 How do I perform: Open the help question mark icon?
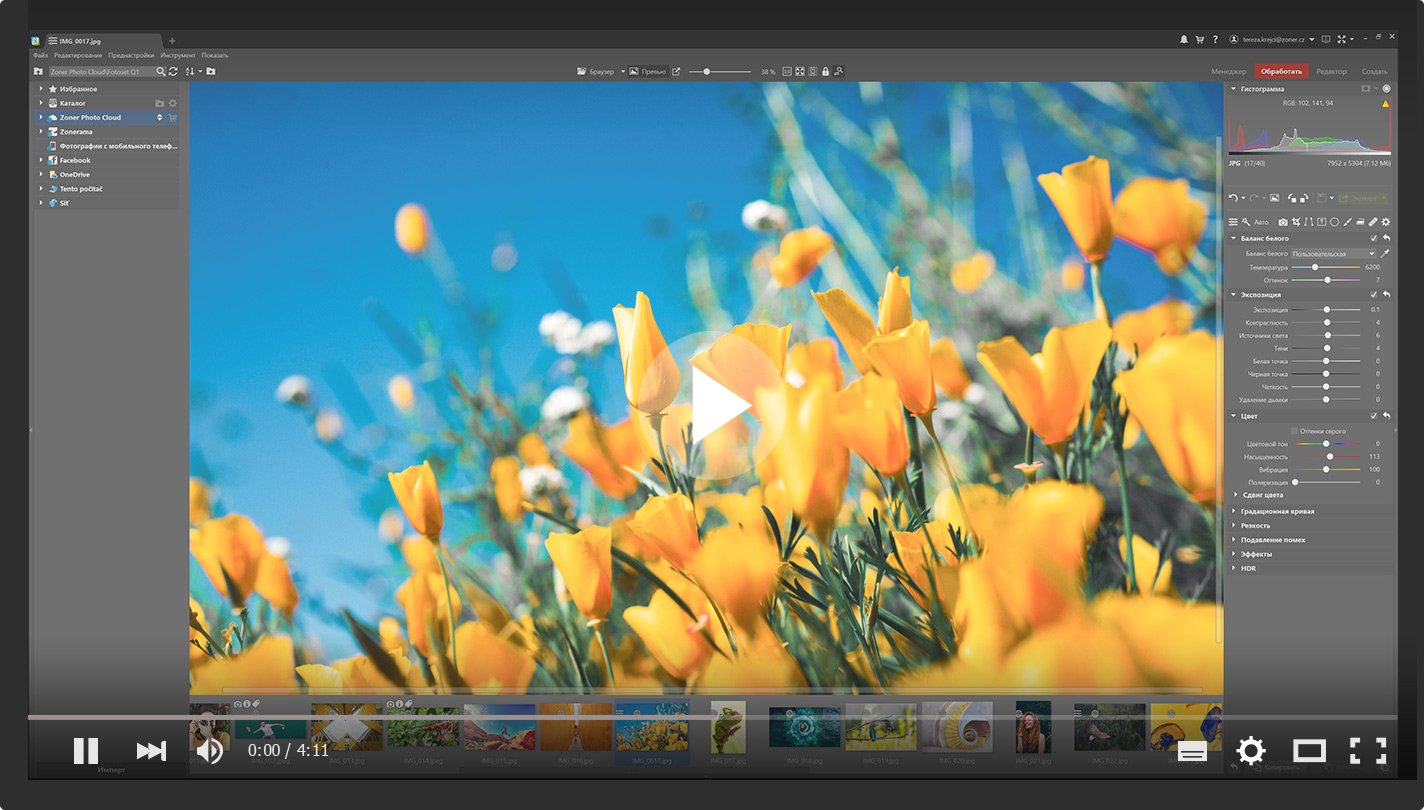[x=1215, y=40]
